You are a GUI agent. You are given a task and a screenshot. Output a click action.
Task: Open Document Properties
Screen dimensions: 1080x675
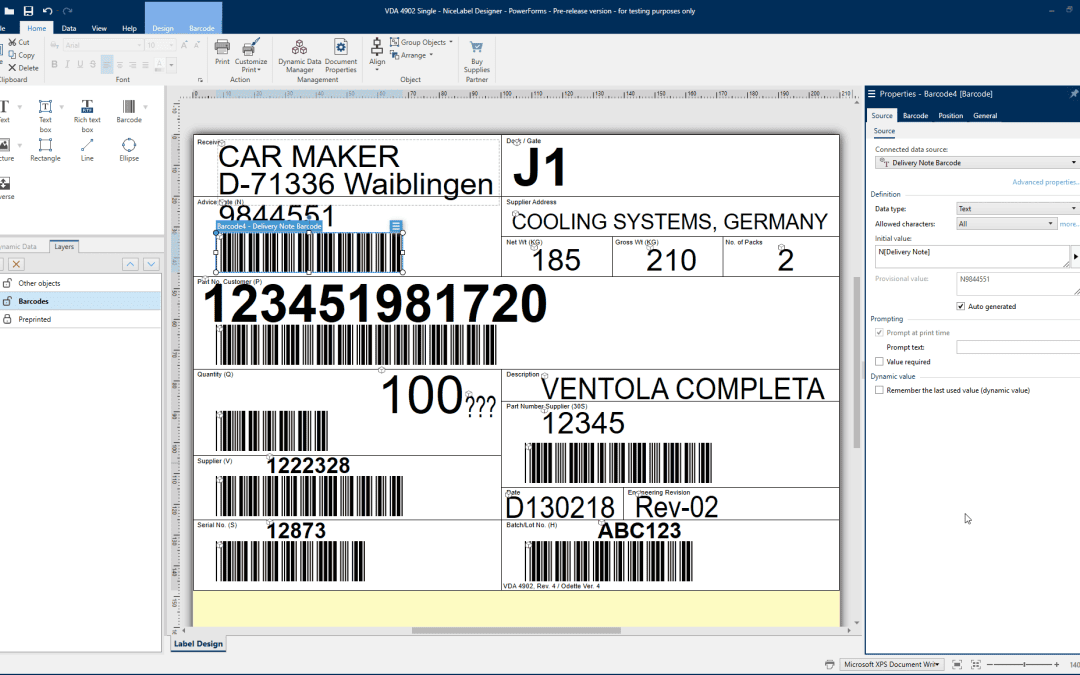click(341, 56)
